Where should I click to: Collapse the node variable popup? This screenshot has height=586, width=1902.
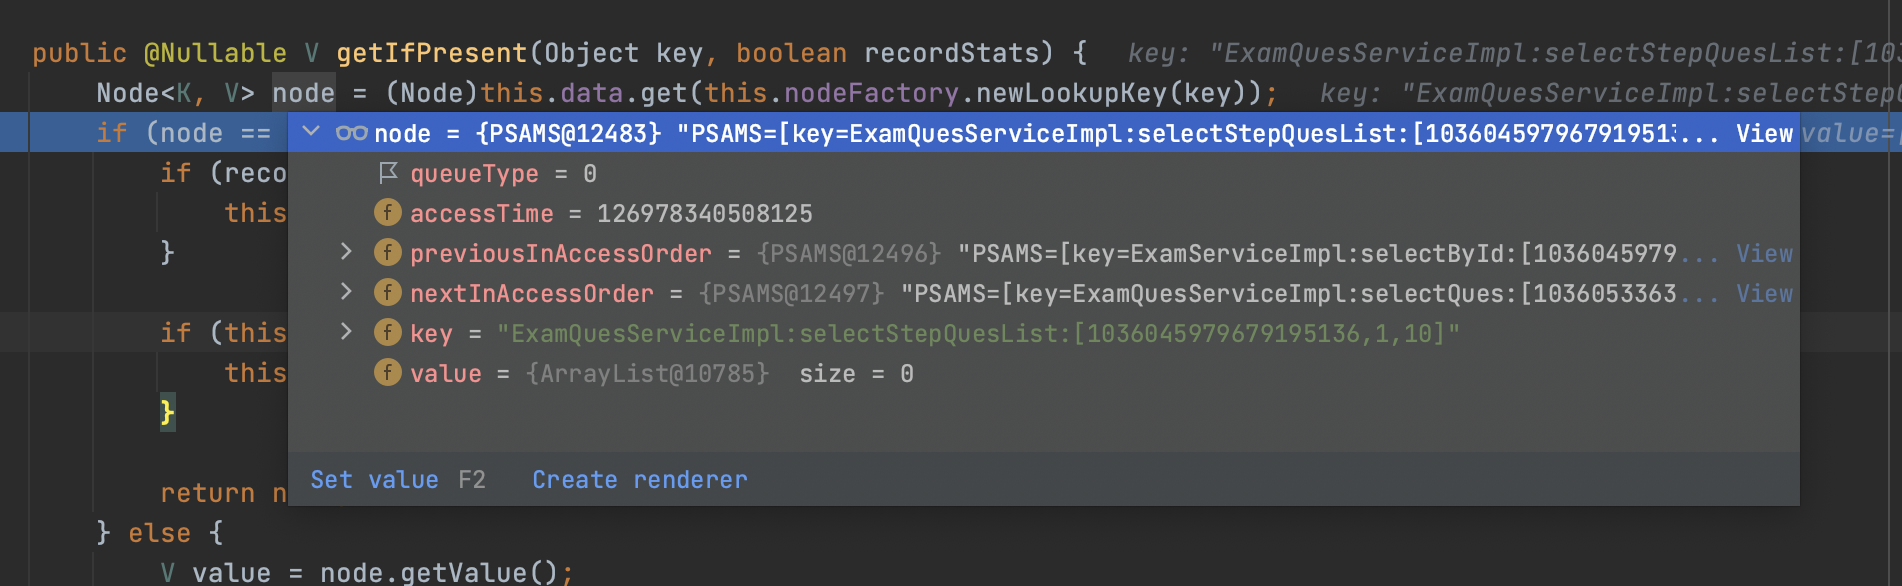point(312,132)
